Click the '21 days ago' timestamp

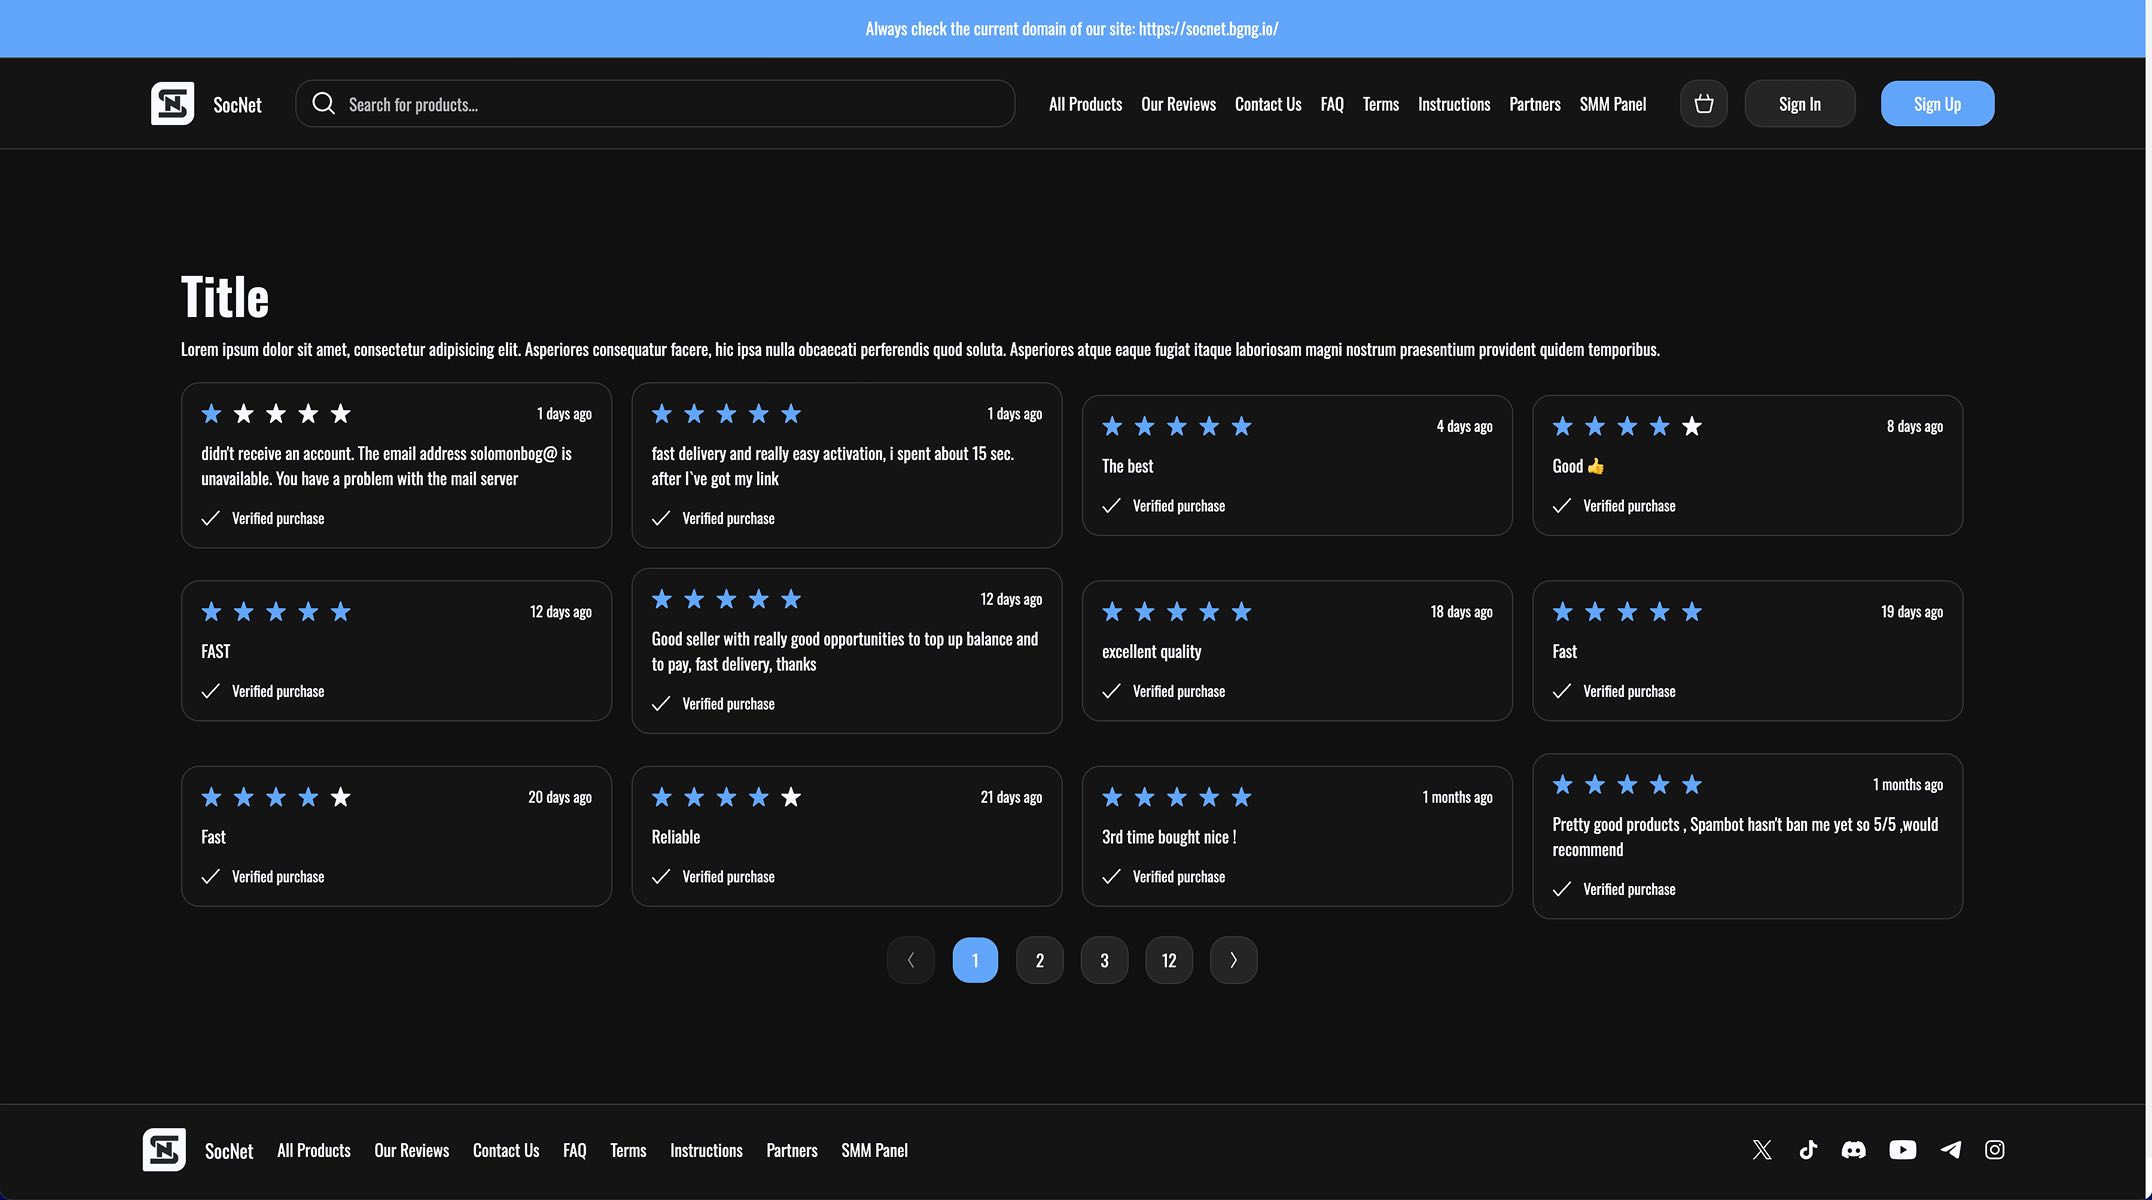click(x=1011, y=797)
